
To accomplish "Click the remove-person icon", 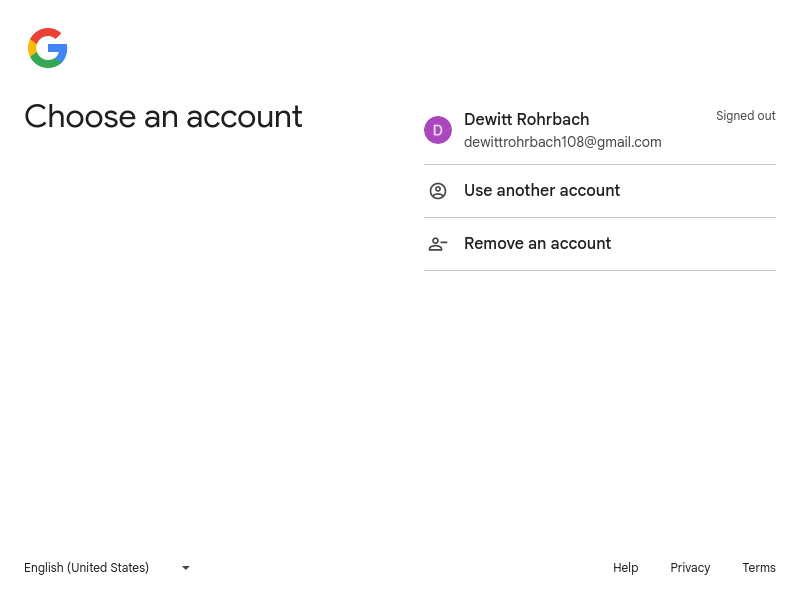I will click(438, 244).
